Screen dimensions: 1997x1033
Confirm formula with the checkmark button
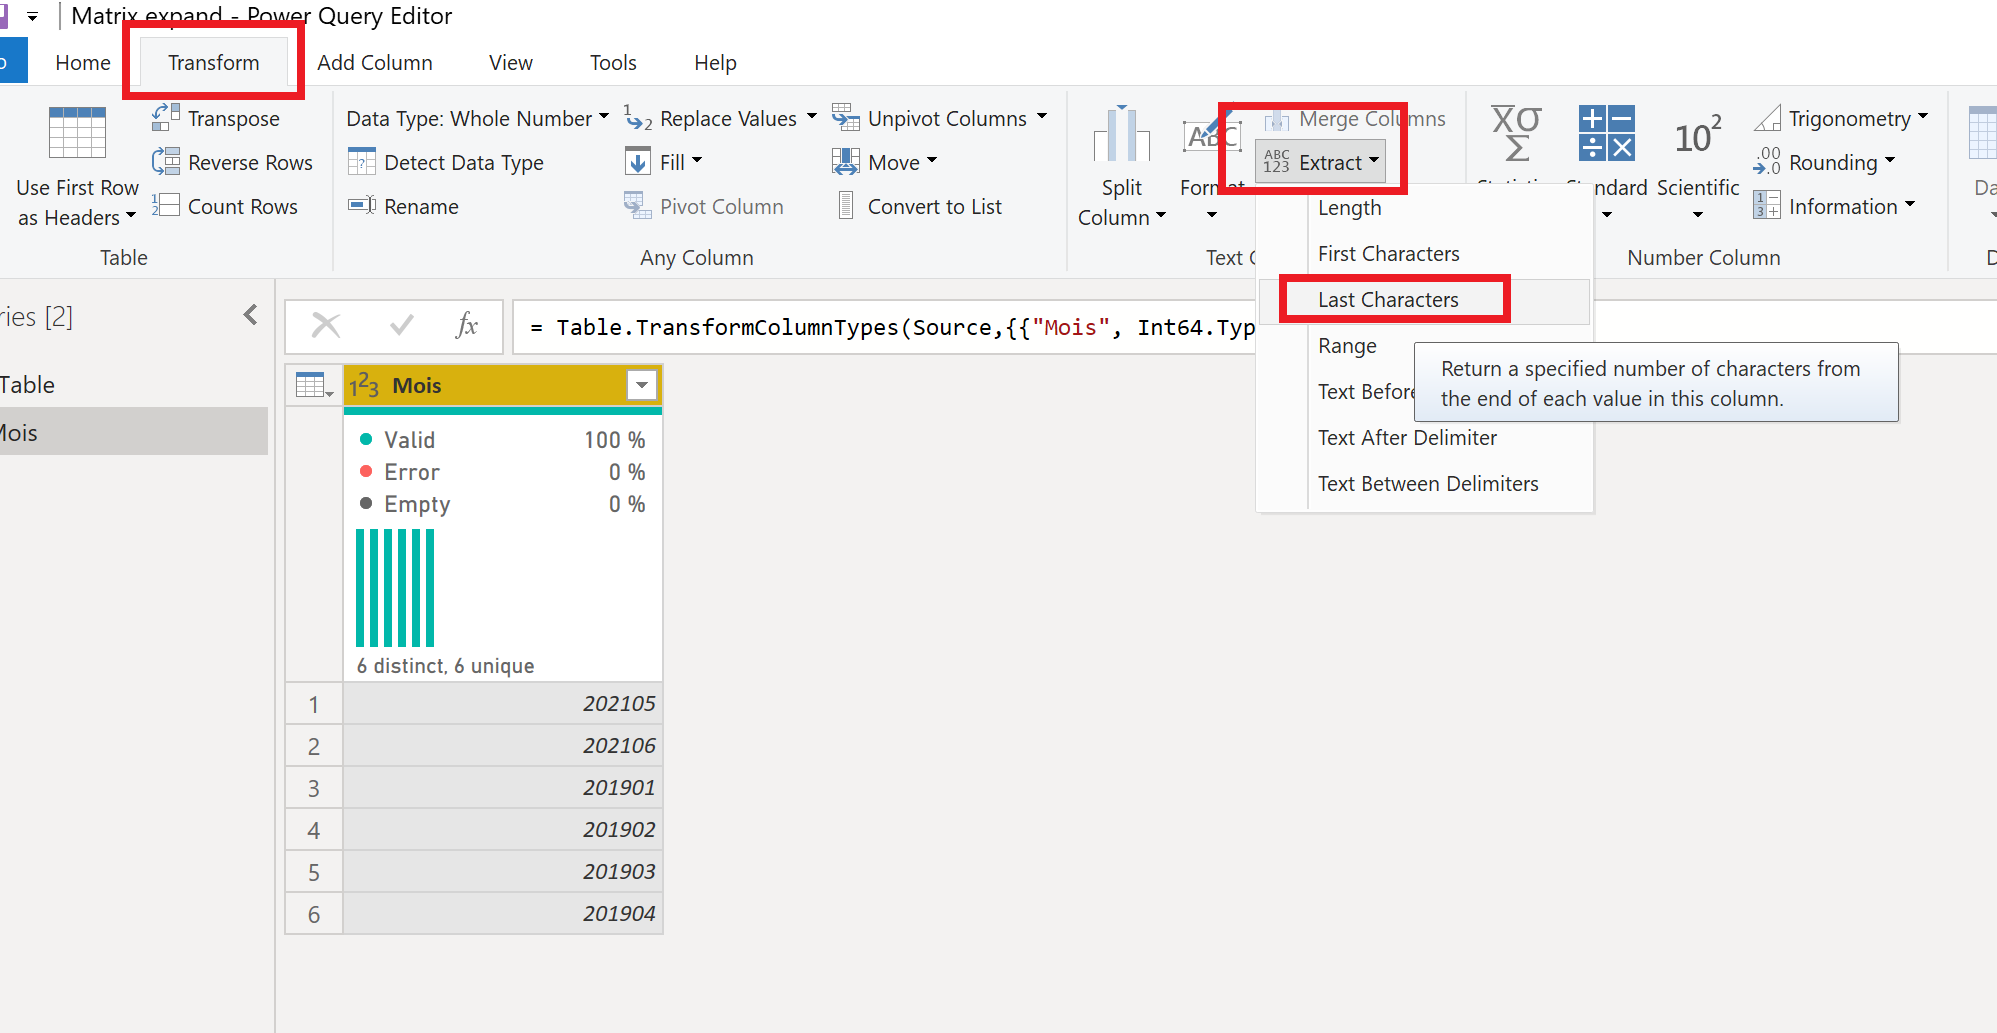(402, 326)
